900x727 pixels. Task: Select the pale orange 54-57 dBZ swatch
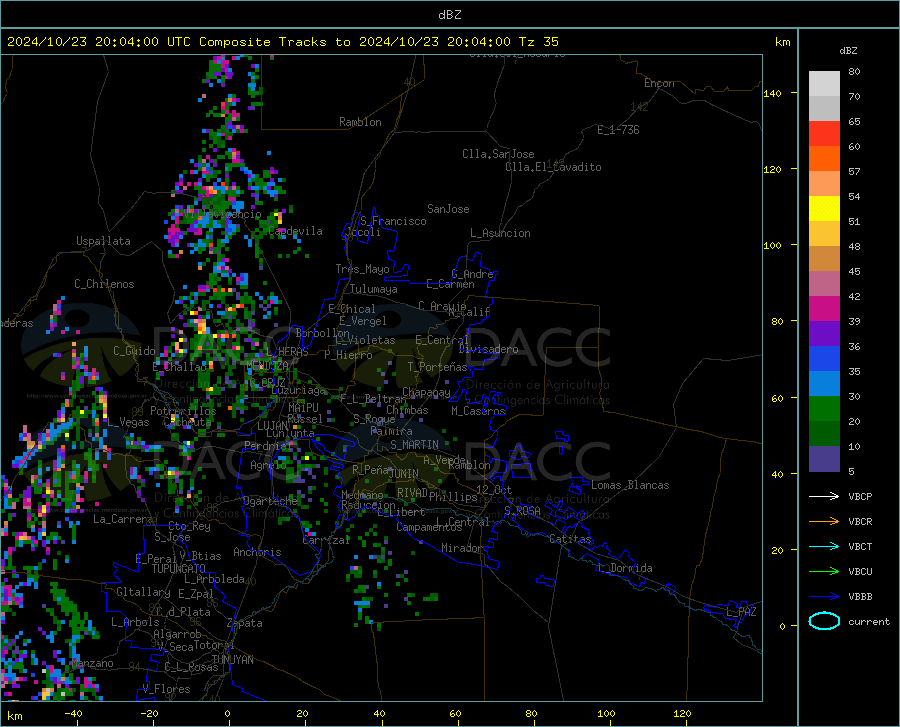[x=824, y=184]
